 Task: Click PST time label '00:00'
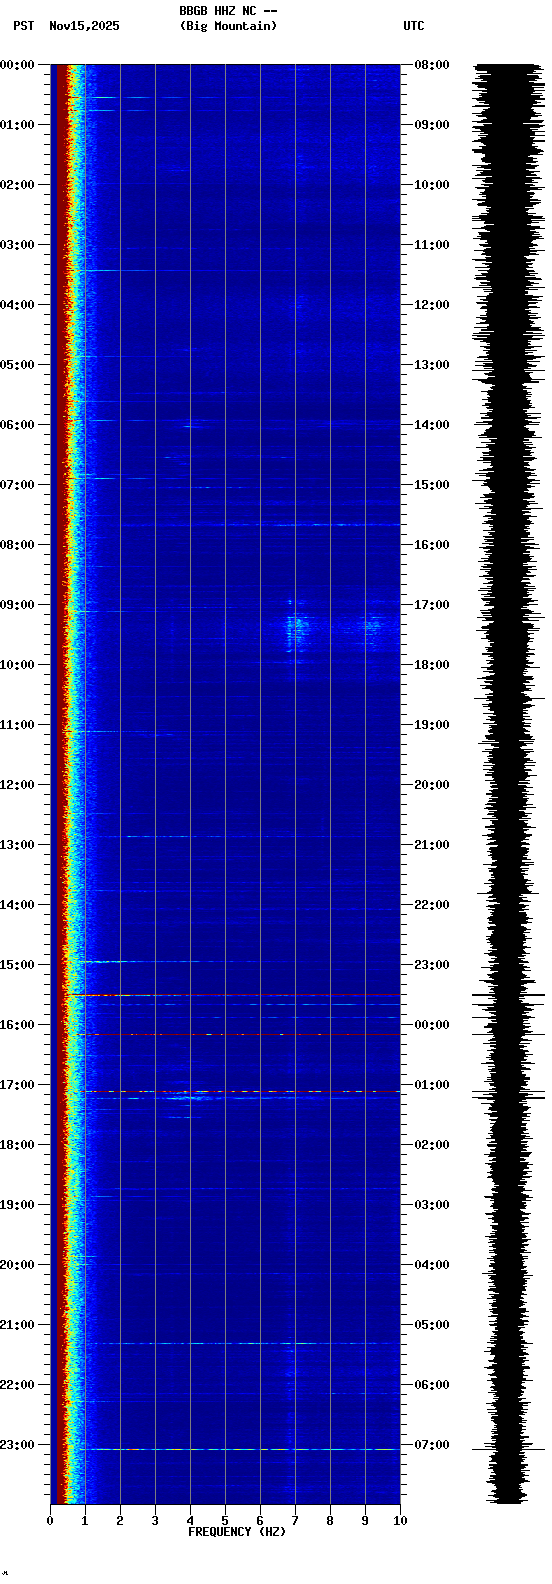(x=18, y=65)
